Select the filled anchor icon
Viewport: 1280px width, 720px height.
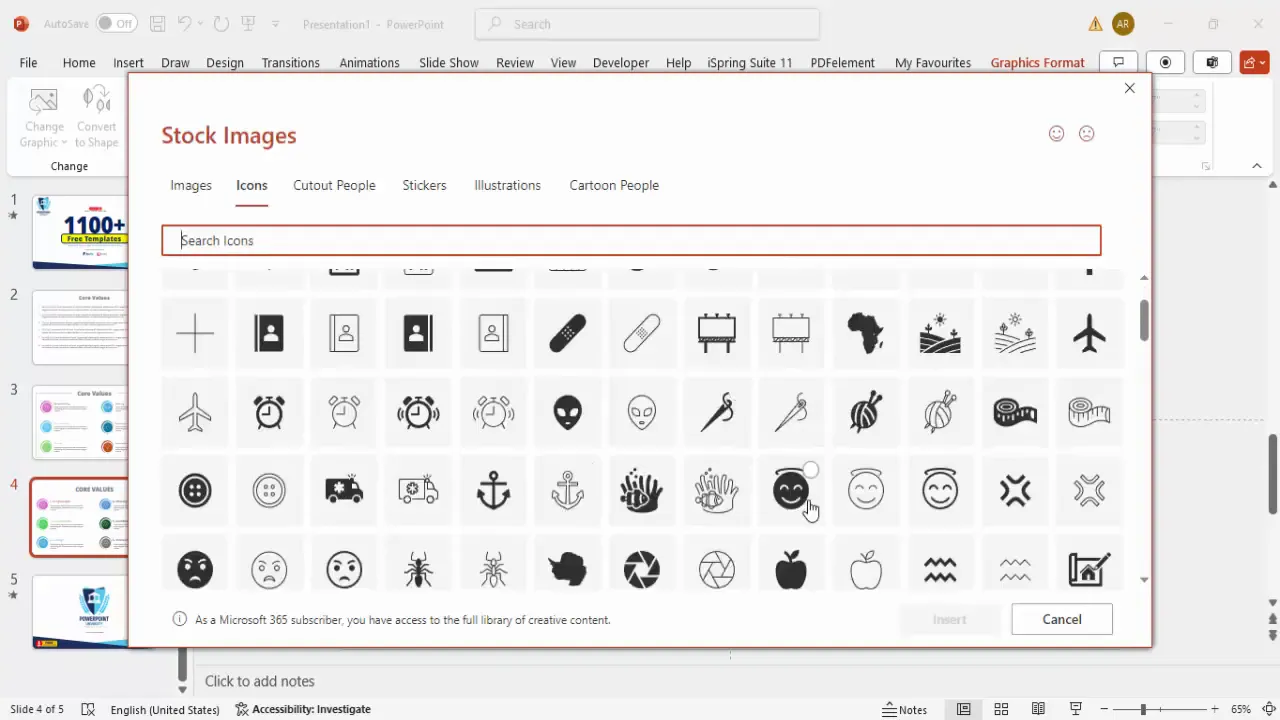(x=493, y=490)
